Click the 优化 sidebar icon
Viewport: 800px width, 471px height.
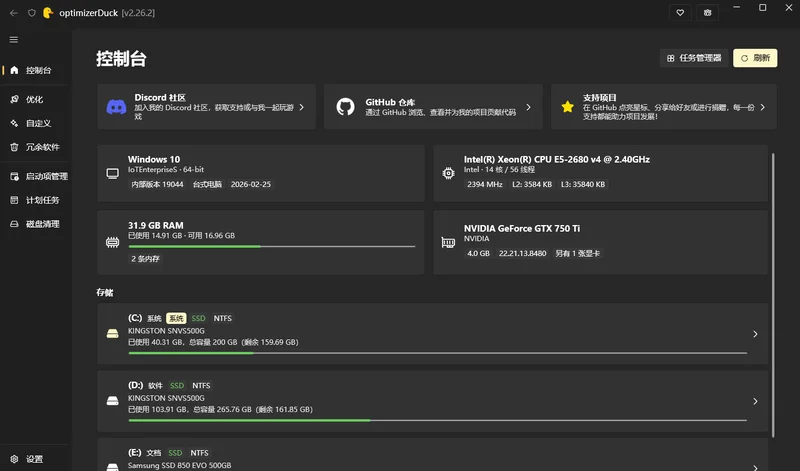coord(14,99)
